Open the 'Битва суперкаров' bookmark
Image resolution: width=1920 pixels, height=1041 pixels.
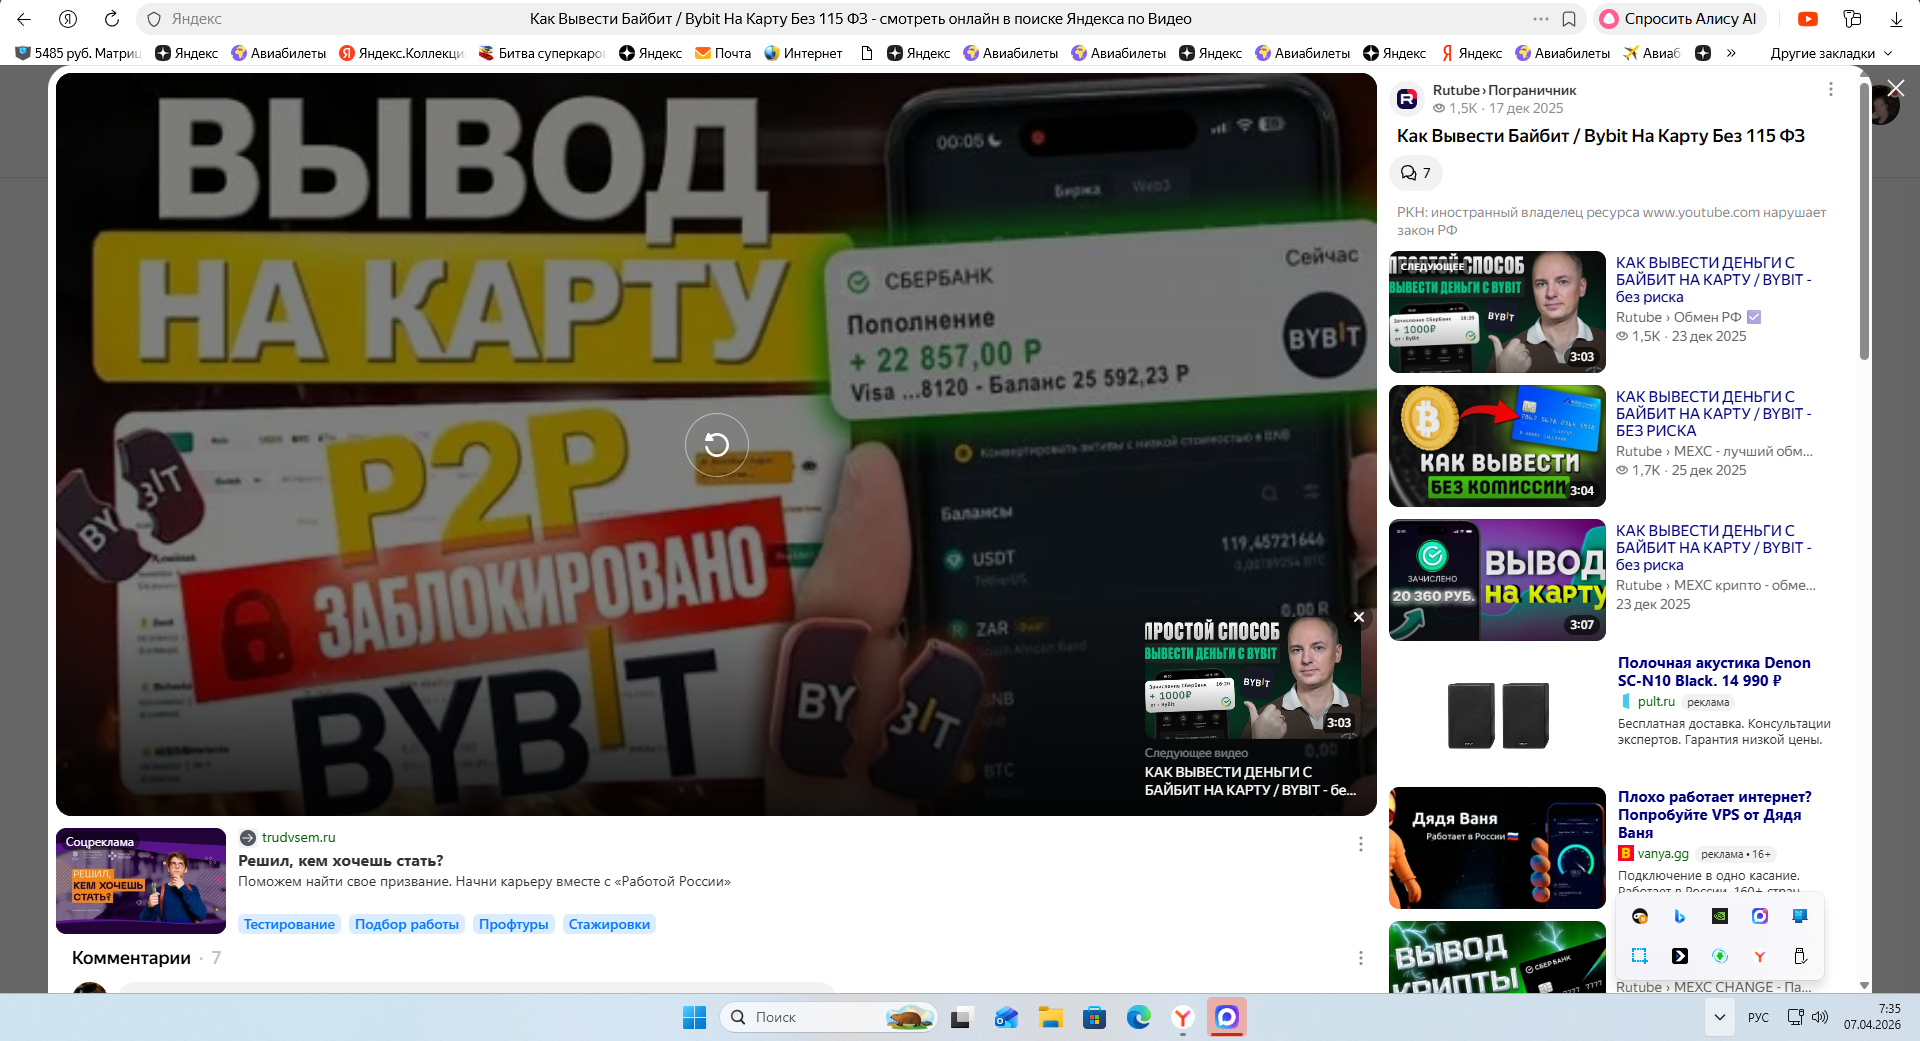tap(542, 53)
